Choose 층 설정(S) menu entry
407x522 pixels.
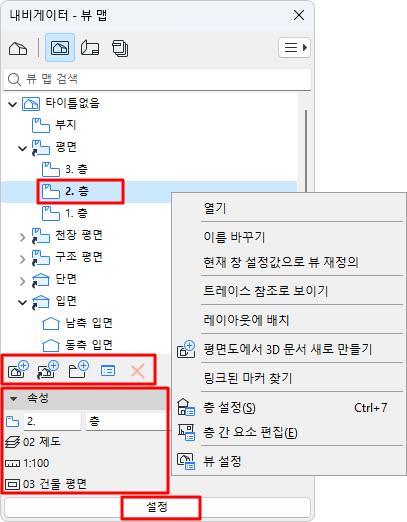tap(289, 408)
